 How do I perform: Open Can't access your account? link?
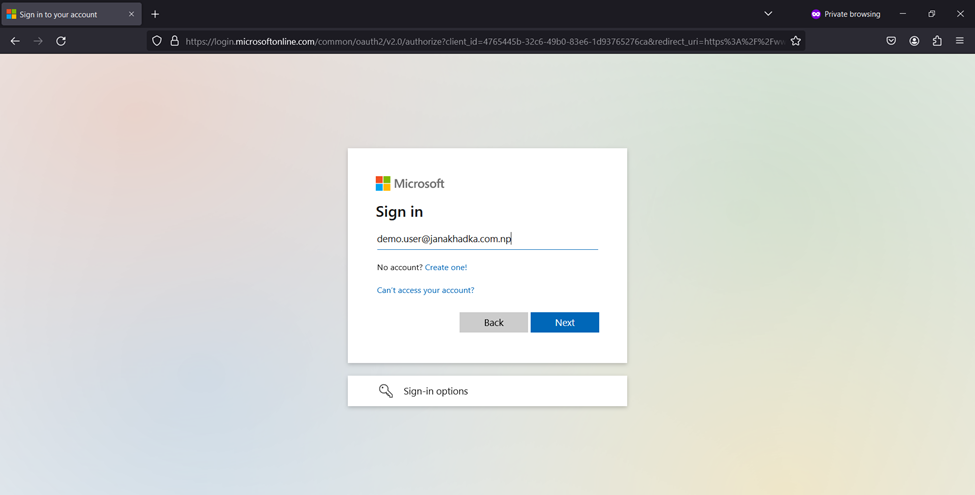click(x=425, y=290)
